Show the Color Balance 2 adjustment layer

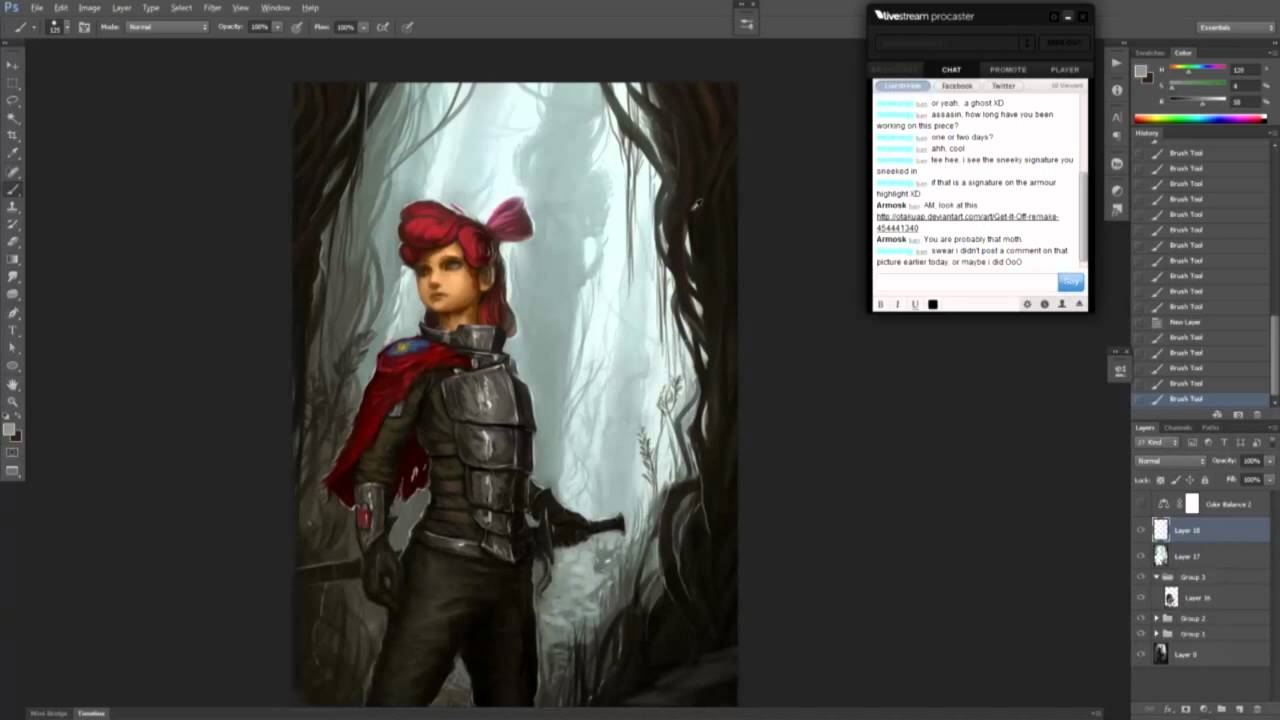pyautogui.click(x=1141, y=504)
